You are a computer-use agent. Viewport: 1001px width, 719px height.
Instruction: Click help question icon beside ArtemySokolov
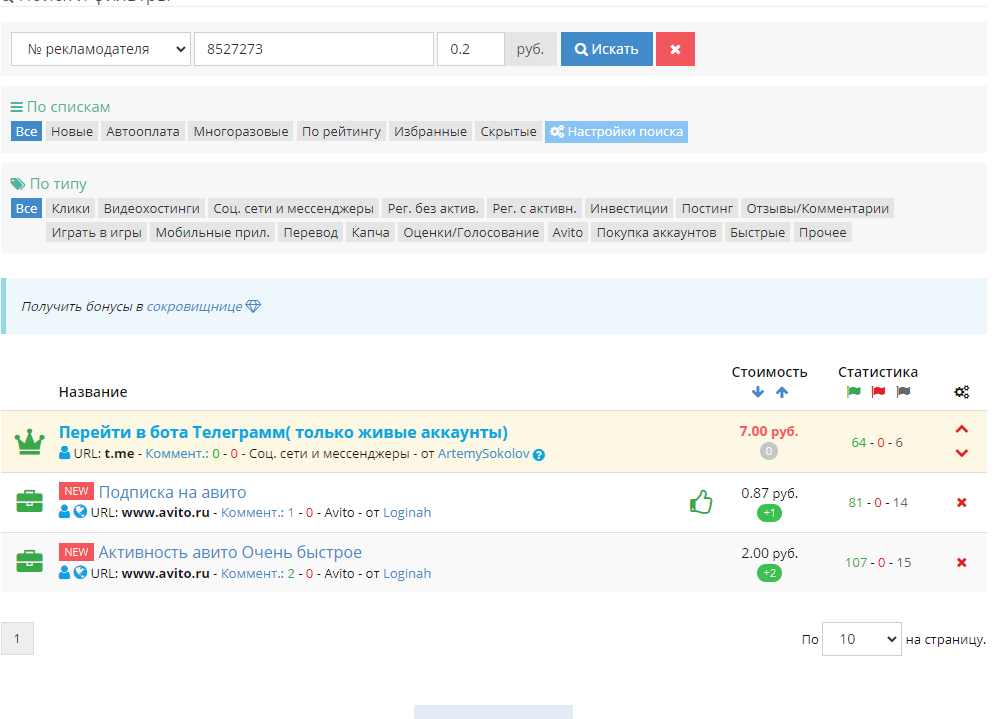(539, 455)
